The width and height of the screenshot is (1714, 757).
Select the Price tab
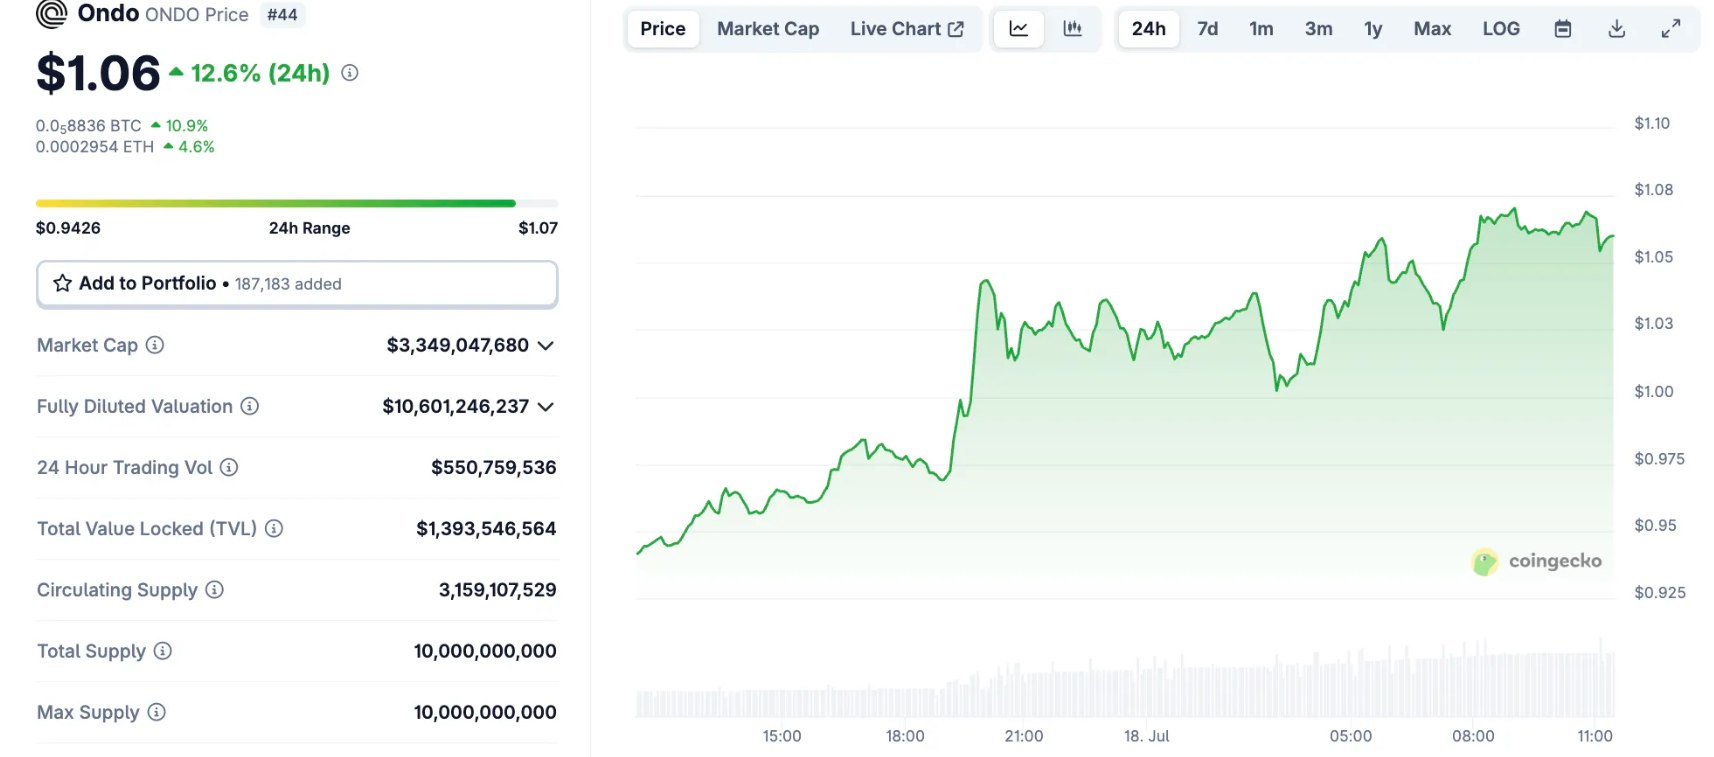pyautogui.click(x=663, y=29)
